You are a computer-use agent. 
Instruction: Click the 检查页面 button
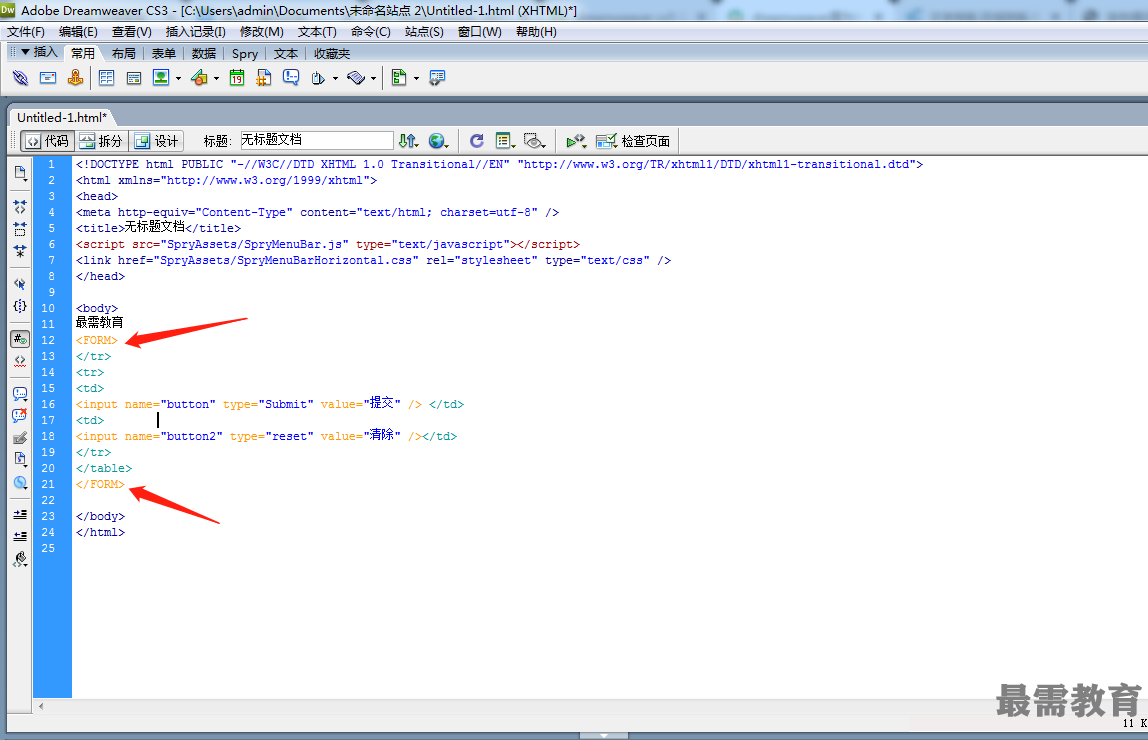pyautogui.click(x=633, y=141)
